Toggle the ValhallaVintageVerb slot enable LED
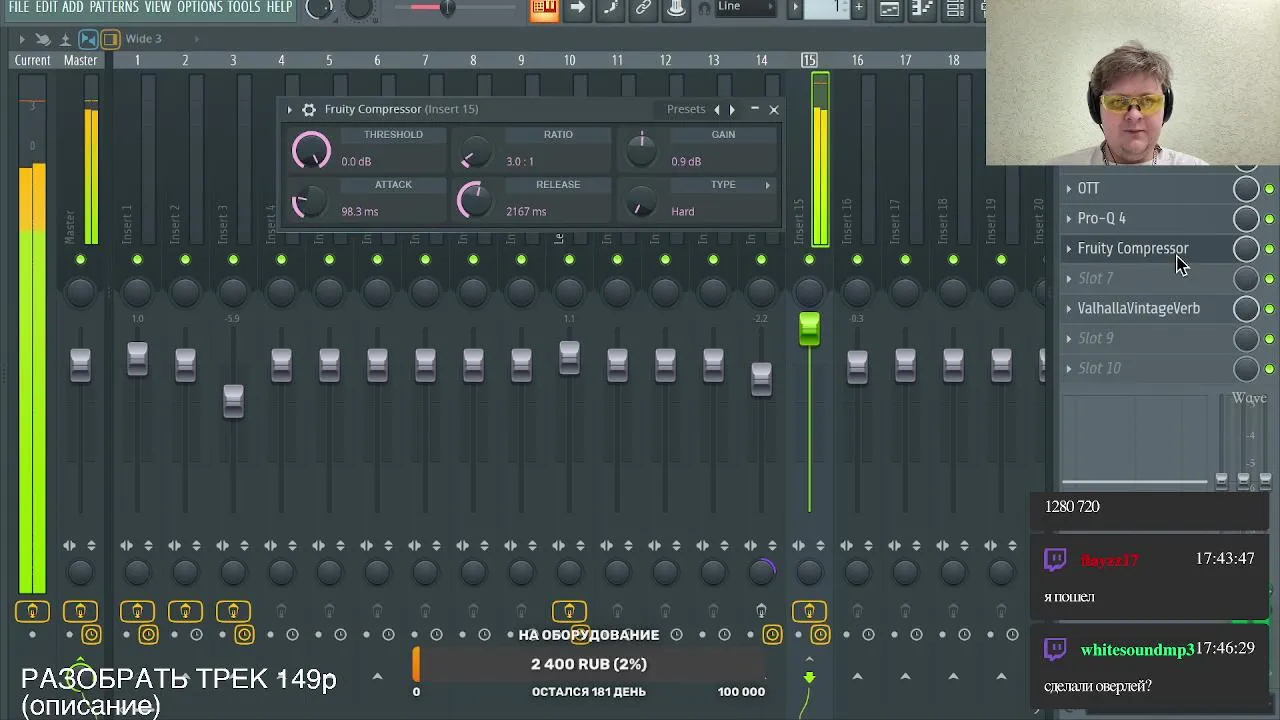 pos(1269,309)
